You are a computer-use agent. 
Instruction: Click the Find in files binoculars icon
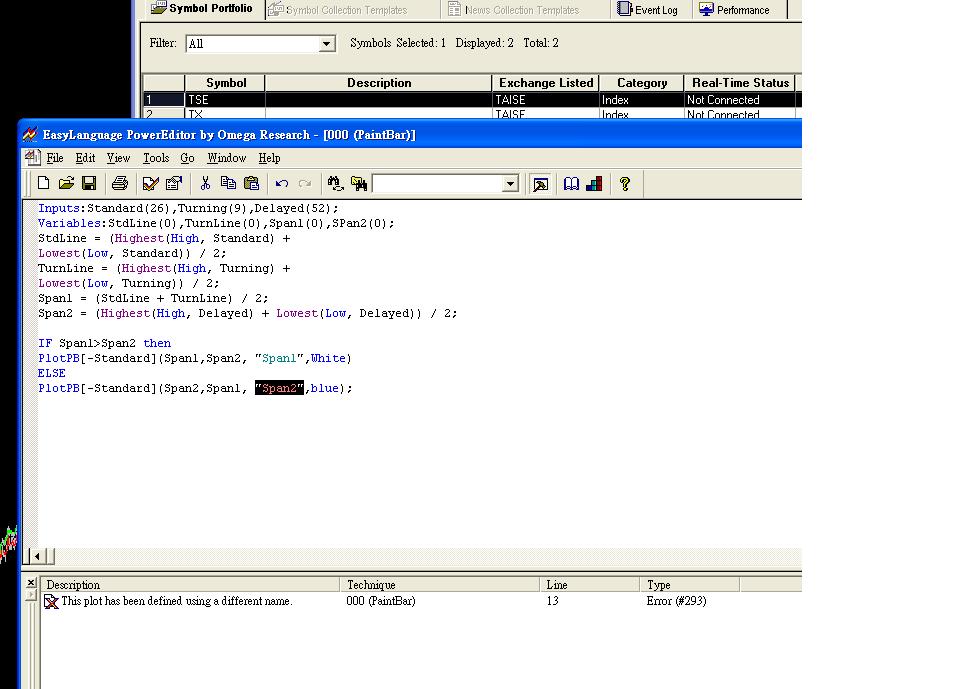click(359, 183)
